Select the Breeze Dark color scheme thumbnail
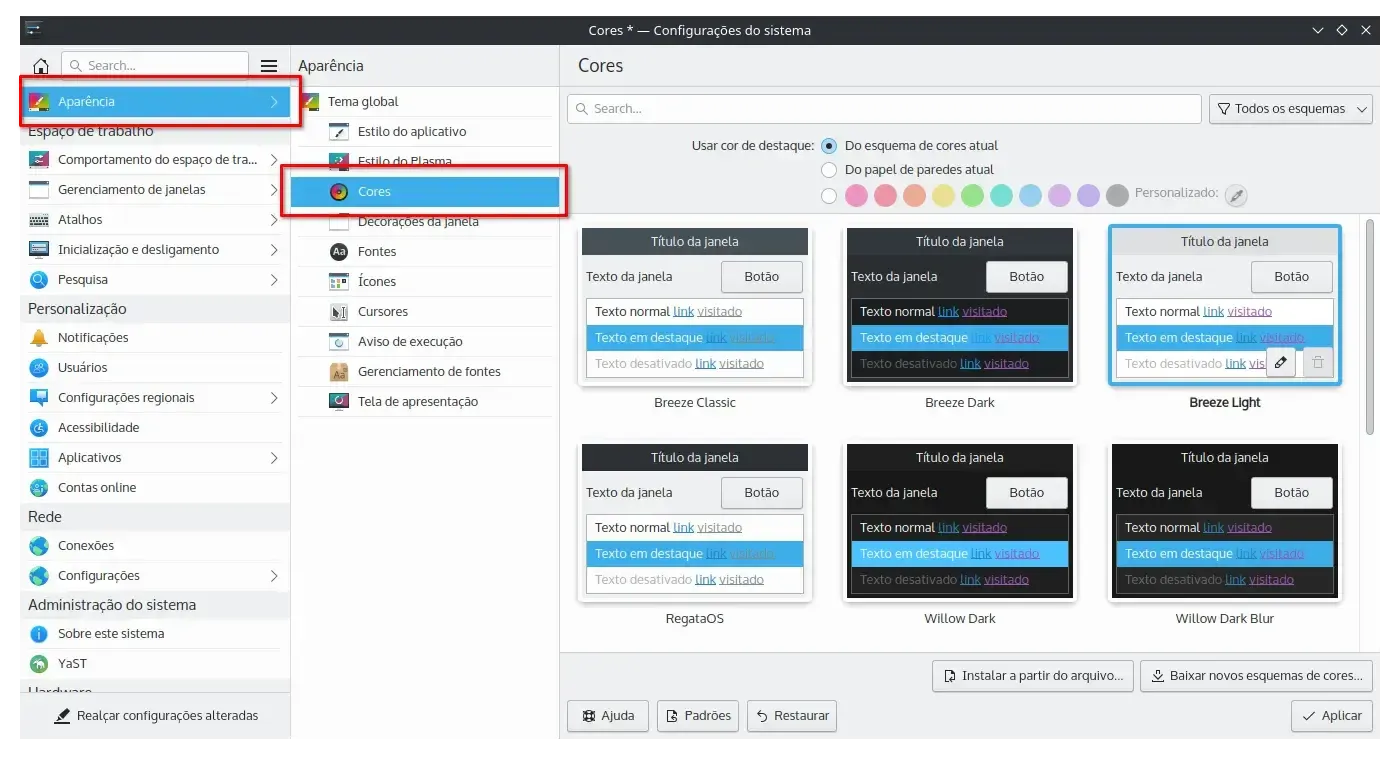Viewport: 1400px width, 763px height. click(x=960, y=306)
